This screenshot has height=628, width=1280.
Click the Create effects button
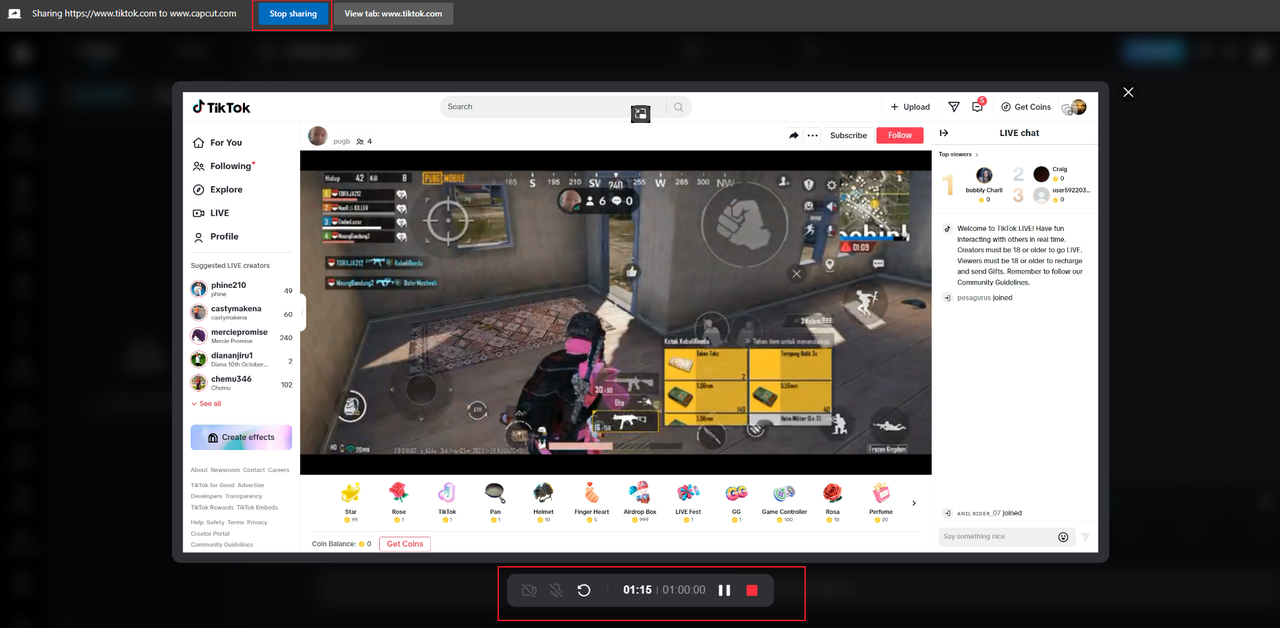click(241, 437)
